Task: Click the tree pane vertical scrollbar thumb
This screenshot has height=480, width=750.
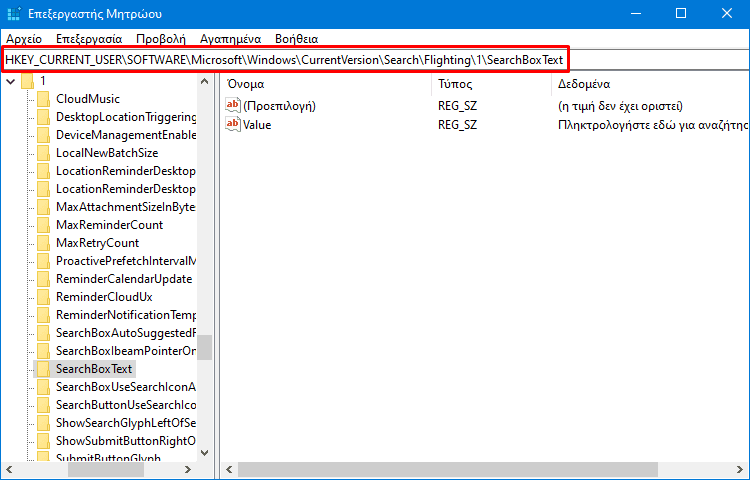Action: point(205,347)
